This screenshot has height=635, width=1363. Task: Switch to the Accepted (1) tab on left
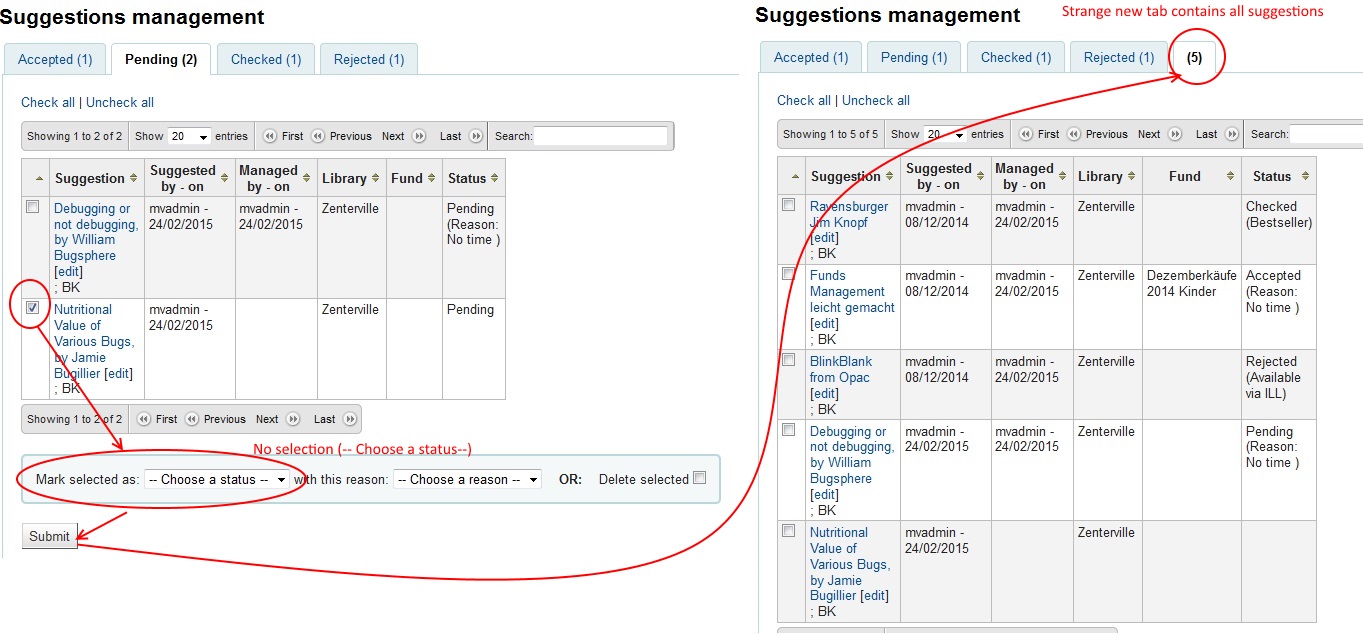(55, 59)
